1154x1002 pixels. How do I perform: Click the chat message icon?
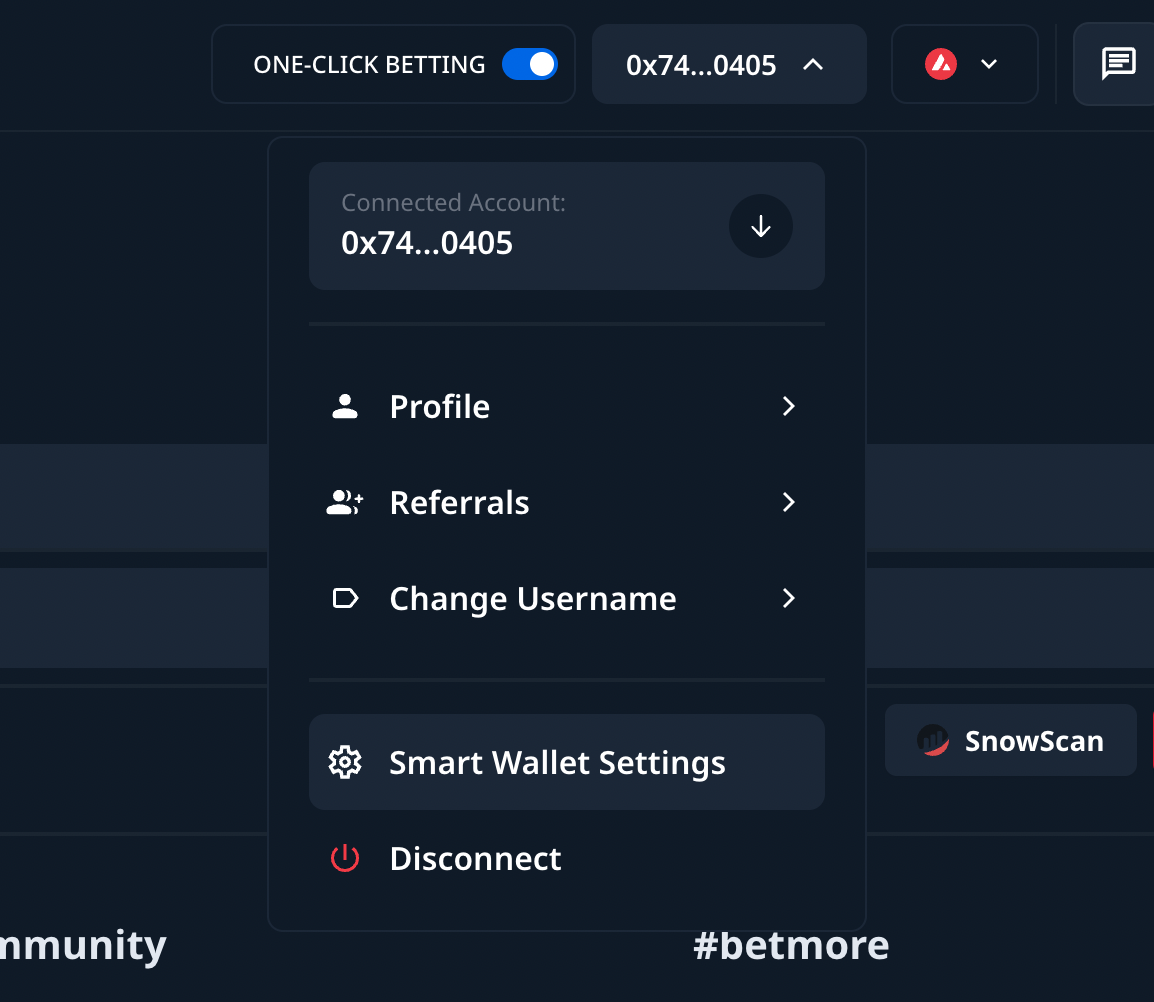coord(1118,64)
